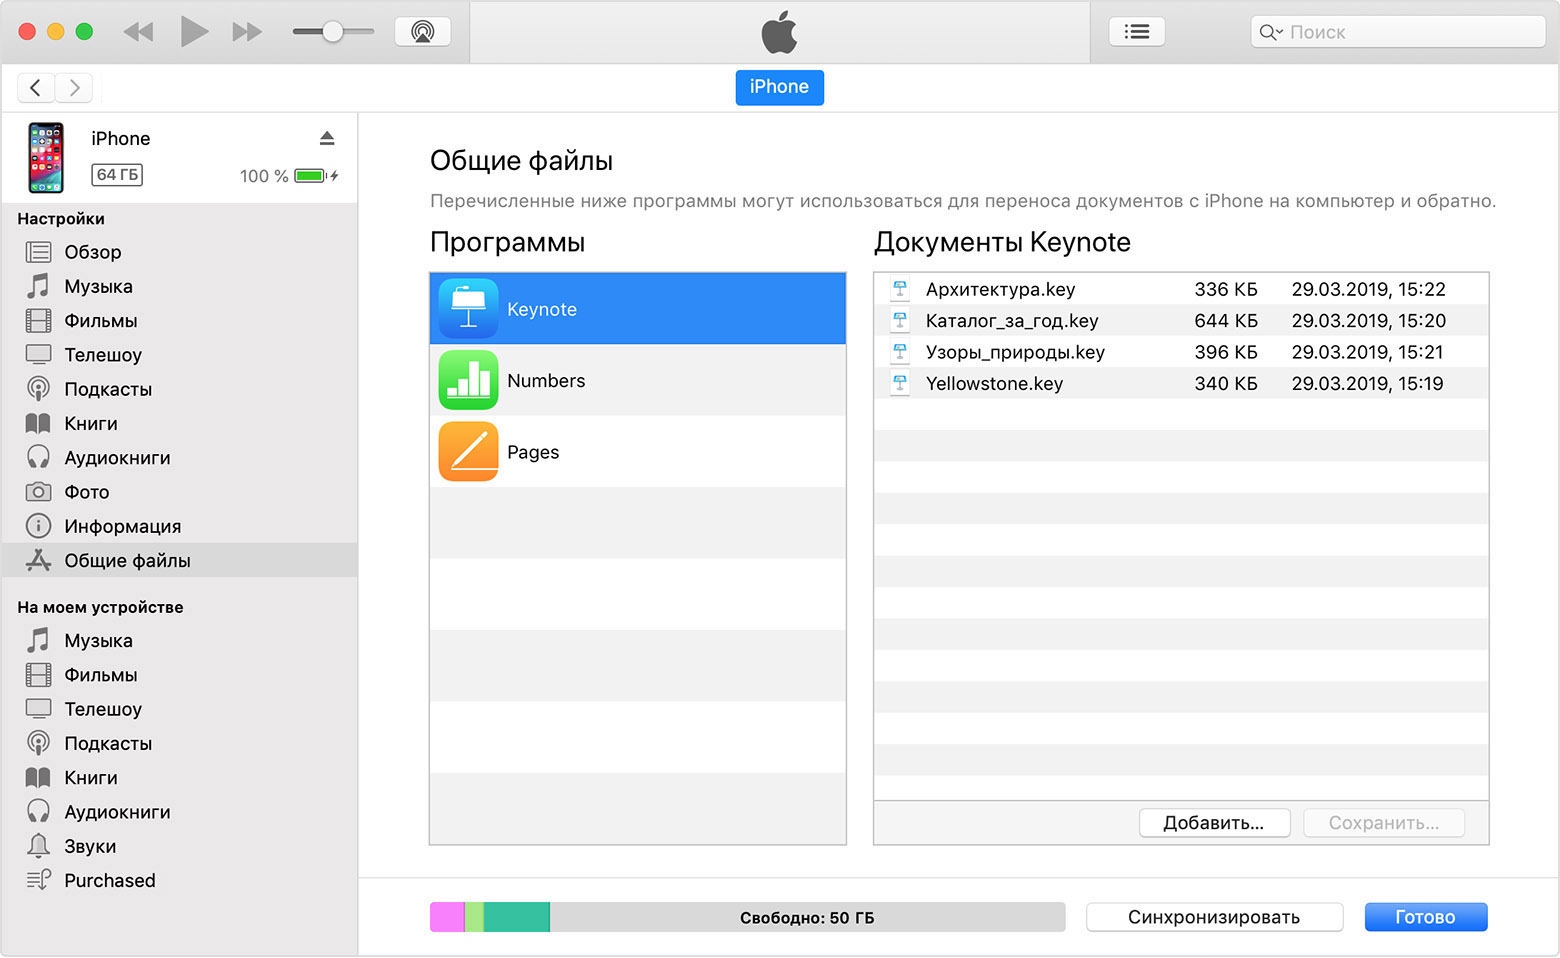Eject the iPhone device

tap(327, 138)
